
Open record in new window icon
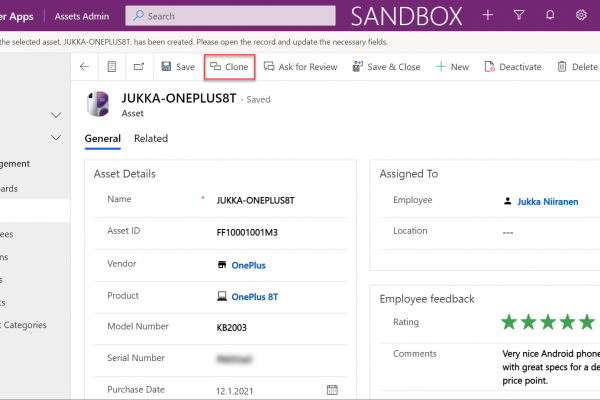coord(139,67)
